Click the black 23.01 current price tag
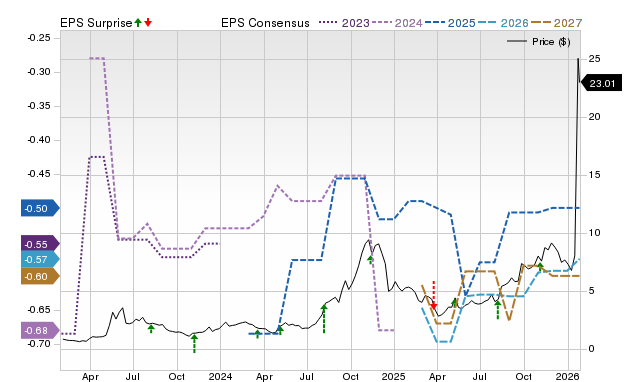Viewport: 640px width, 382px height. click(601, 83)
